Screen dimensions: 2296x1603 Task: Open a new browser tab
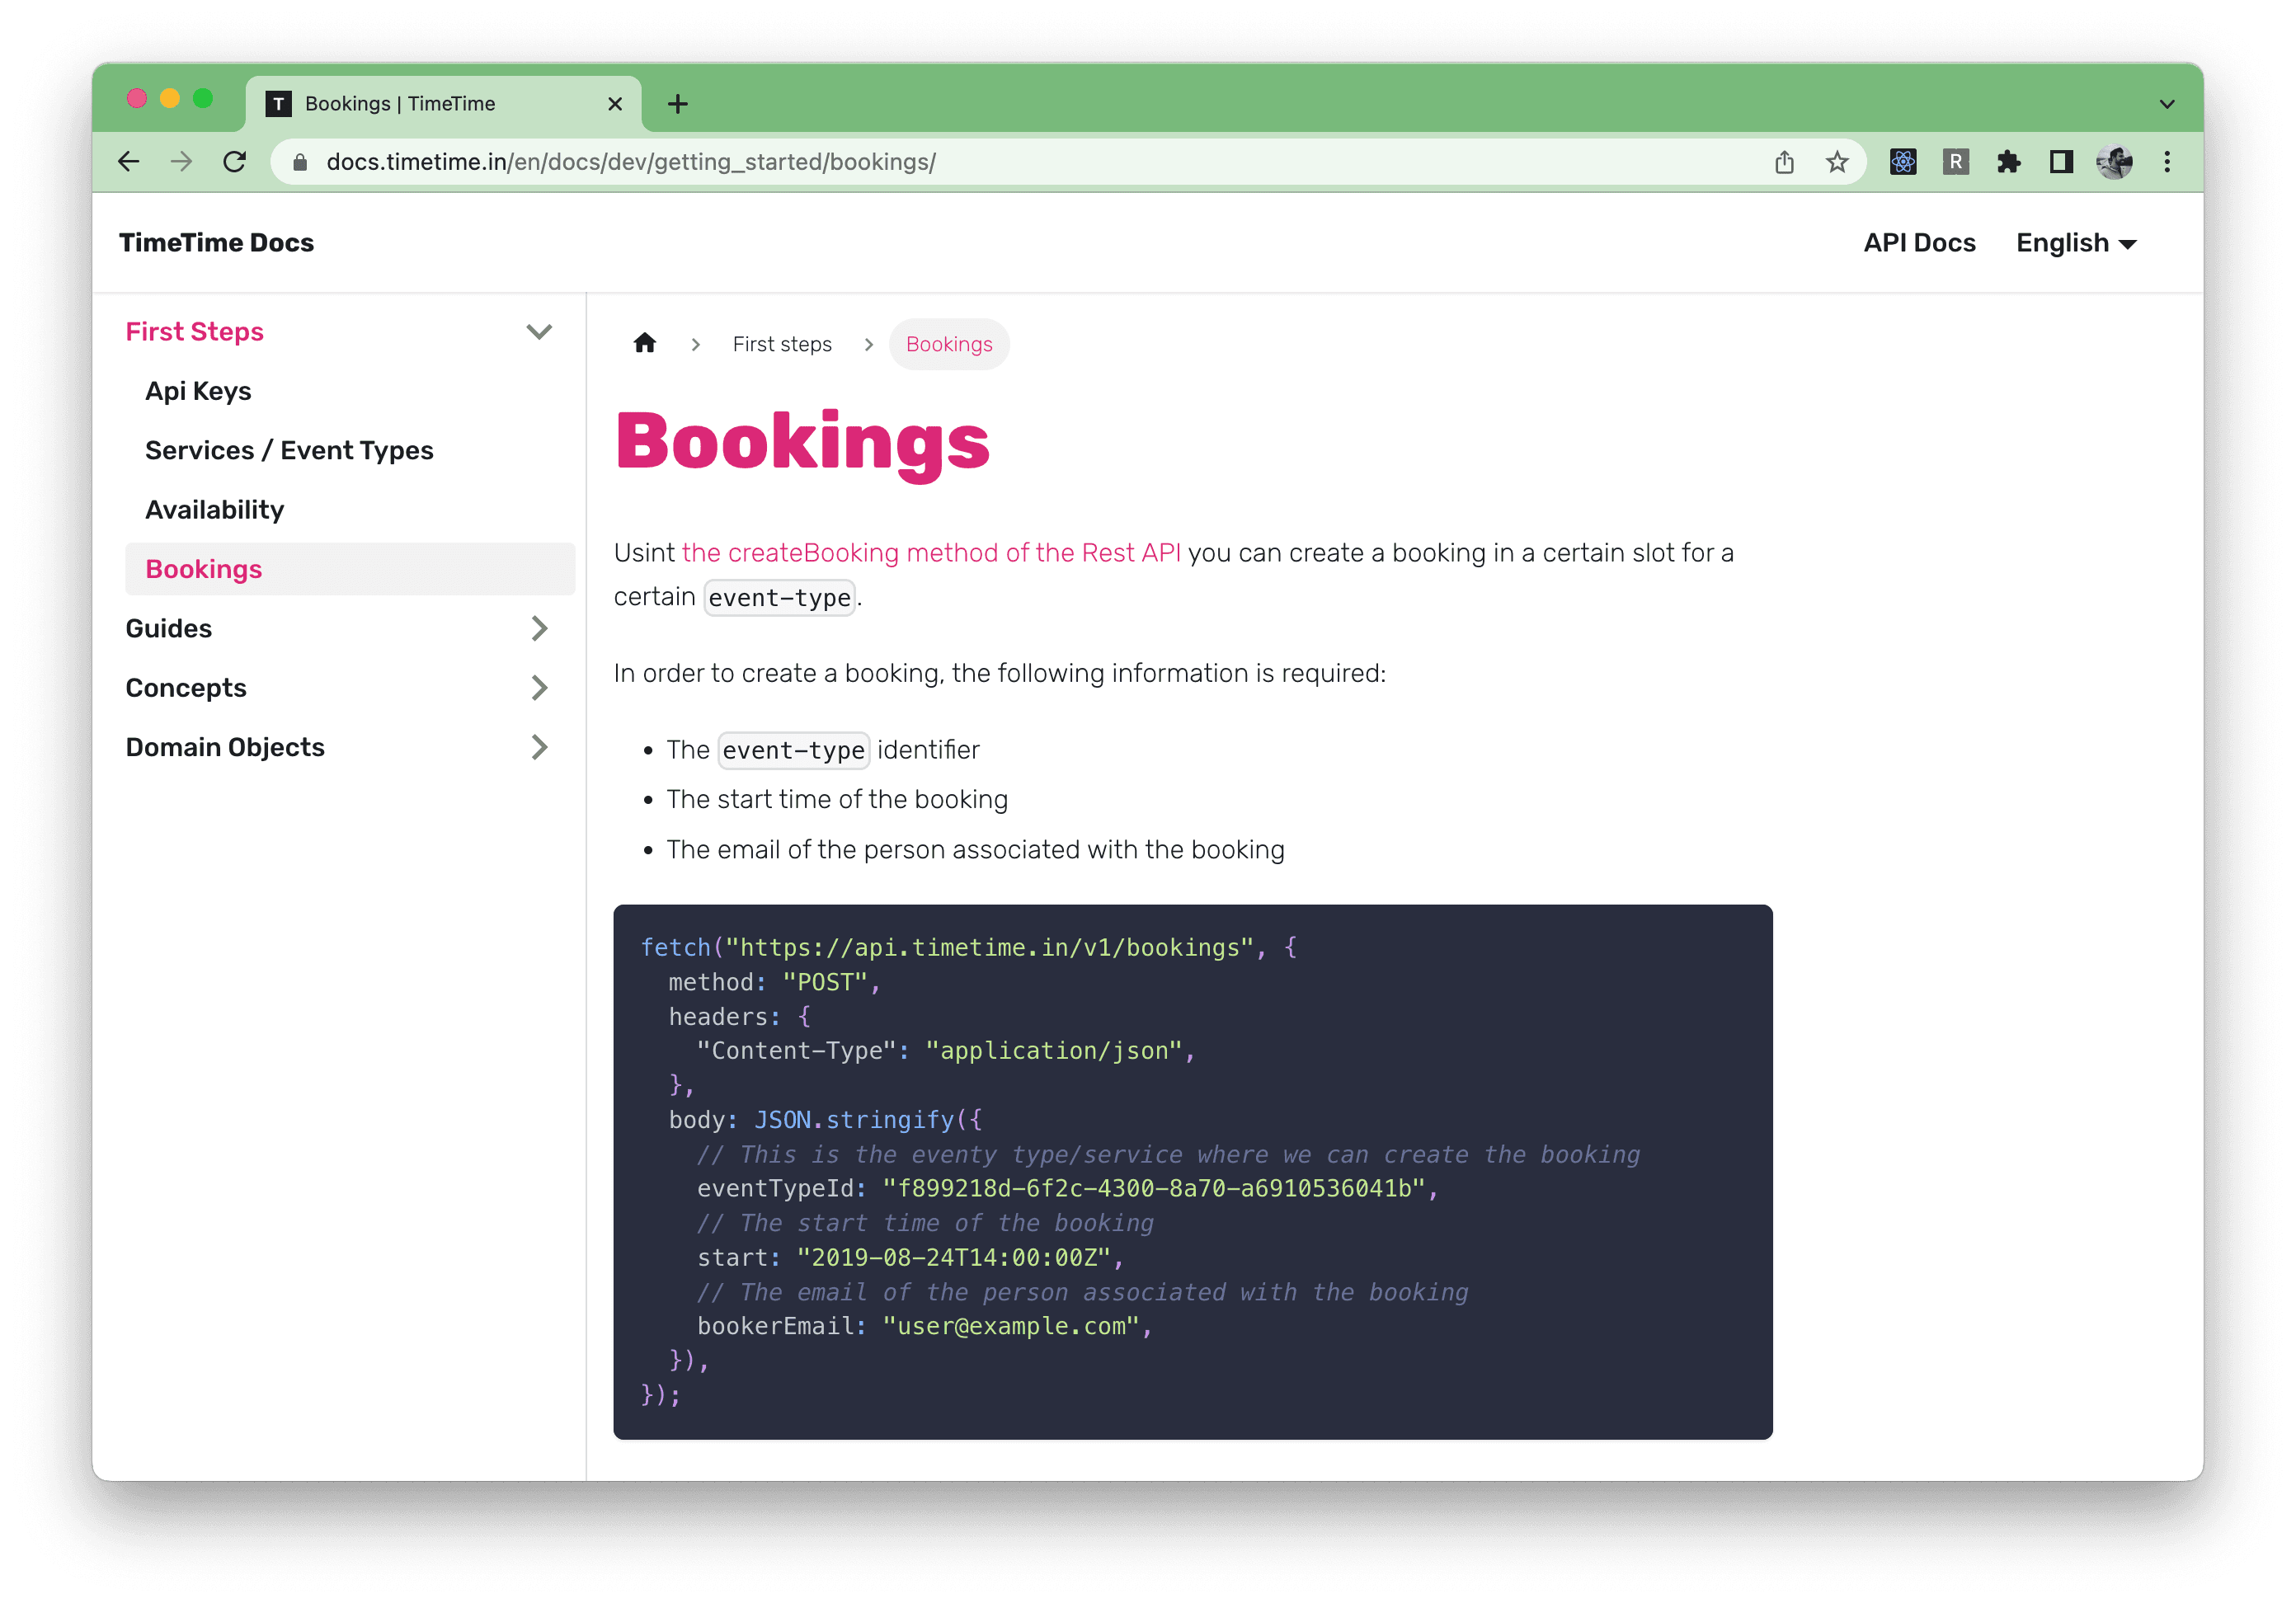pos(677,104)
